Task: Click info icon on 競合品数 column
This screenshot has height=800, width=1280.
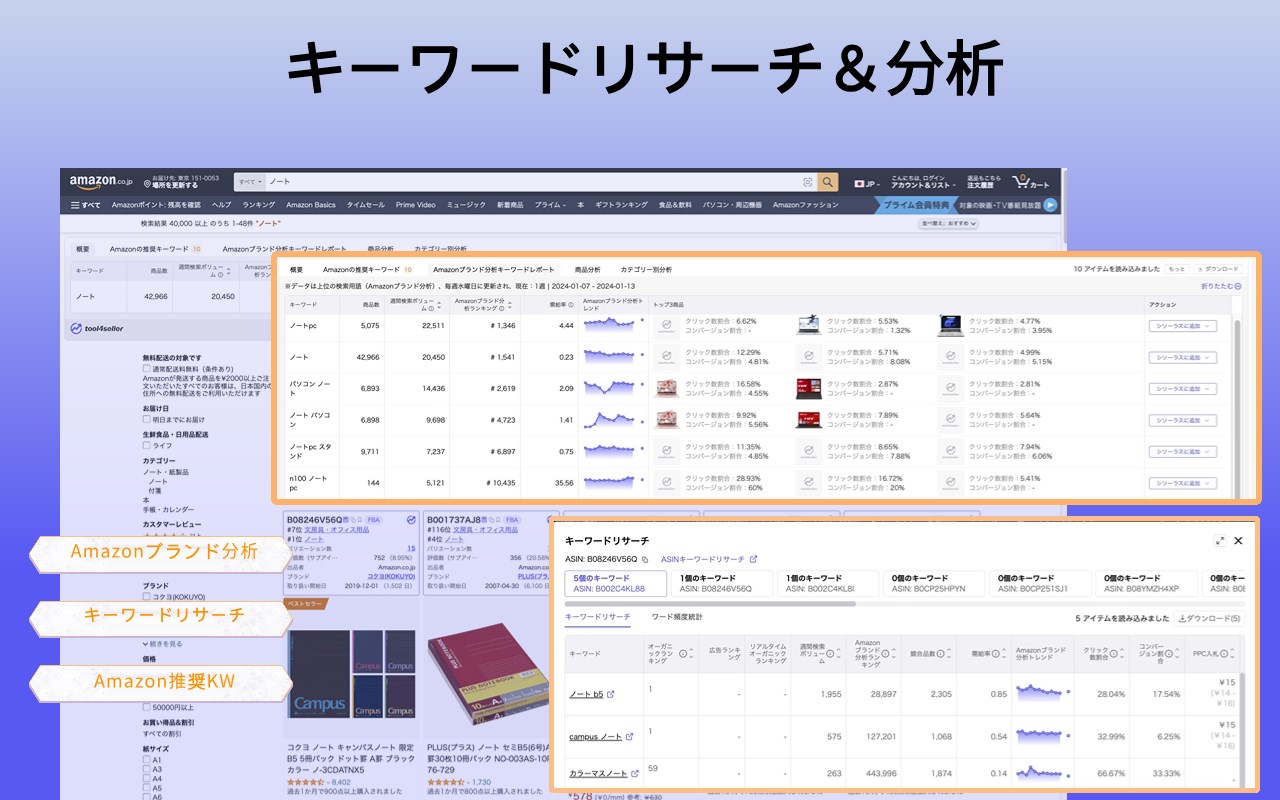Action: pyautogui.click(x=943, y=654)
